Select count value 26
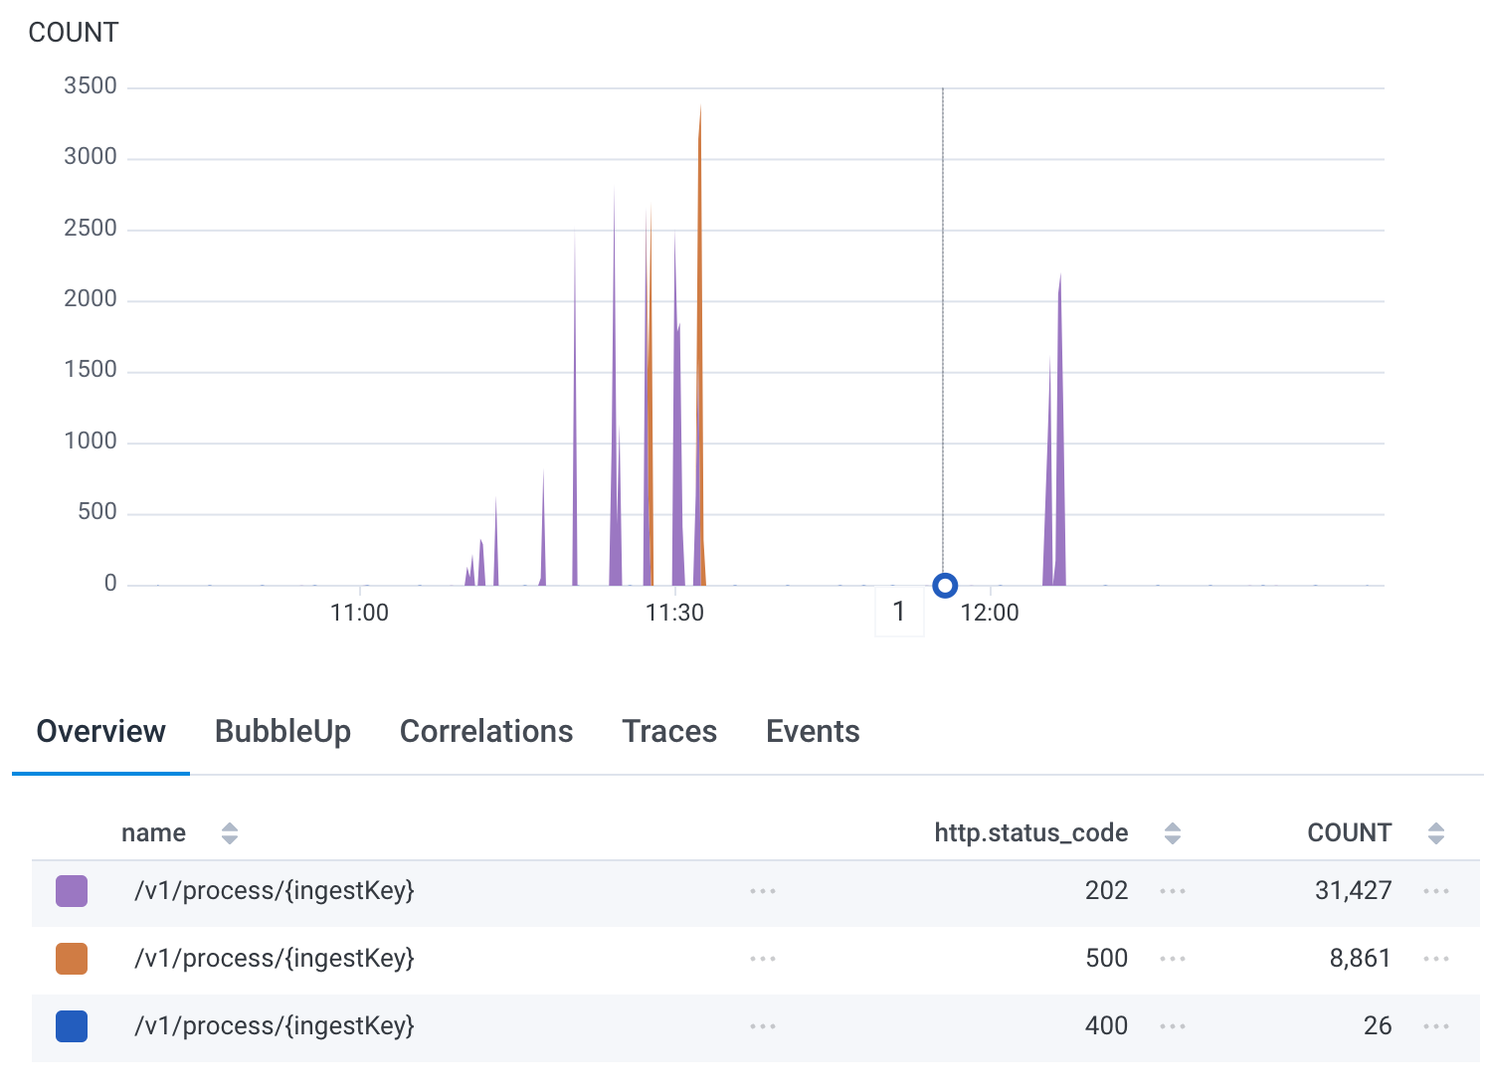1486x1074 pixels. point(1377,1026)
